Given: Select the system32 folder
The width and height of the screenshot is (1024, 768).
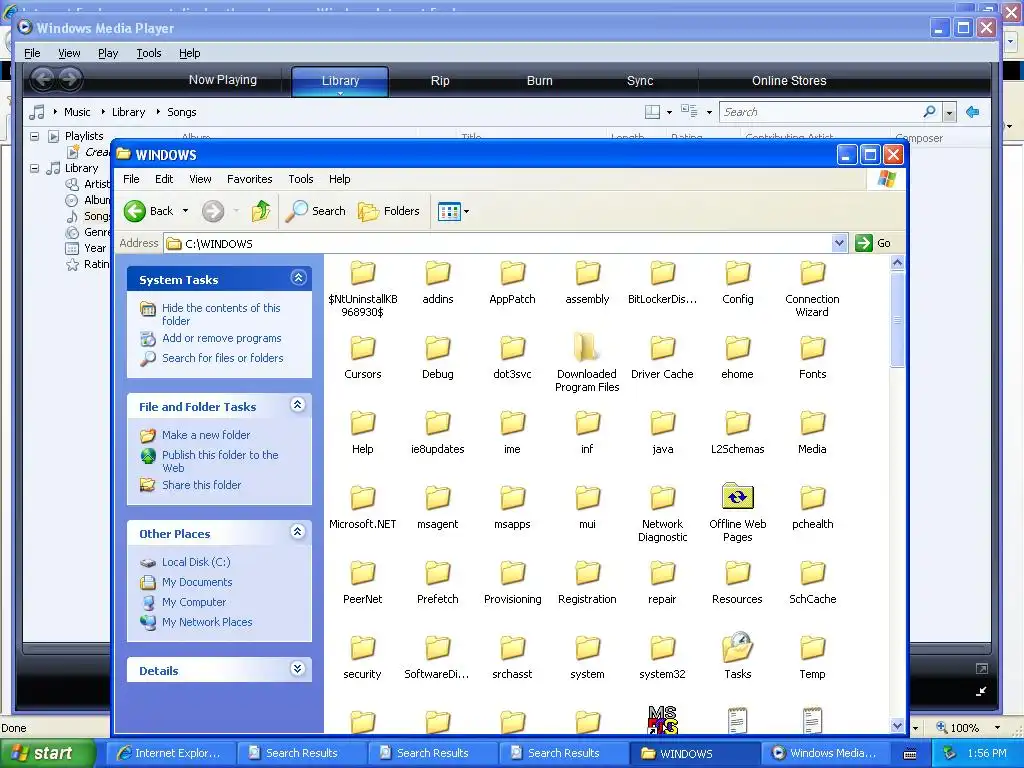Looking at the screenshot, I should (662, 658).
